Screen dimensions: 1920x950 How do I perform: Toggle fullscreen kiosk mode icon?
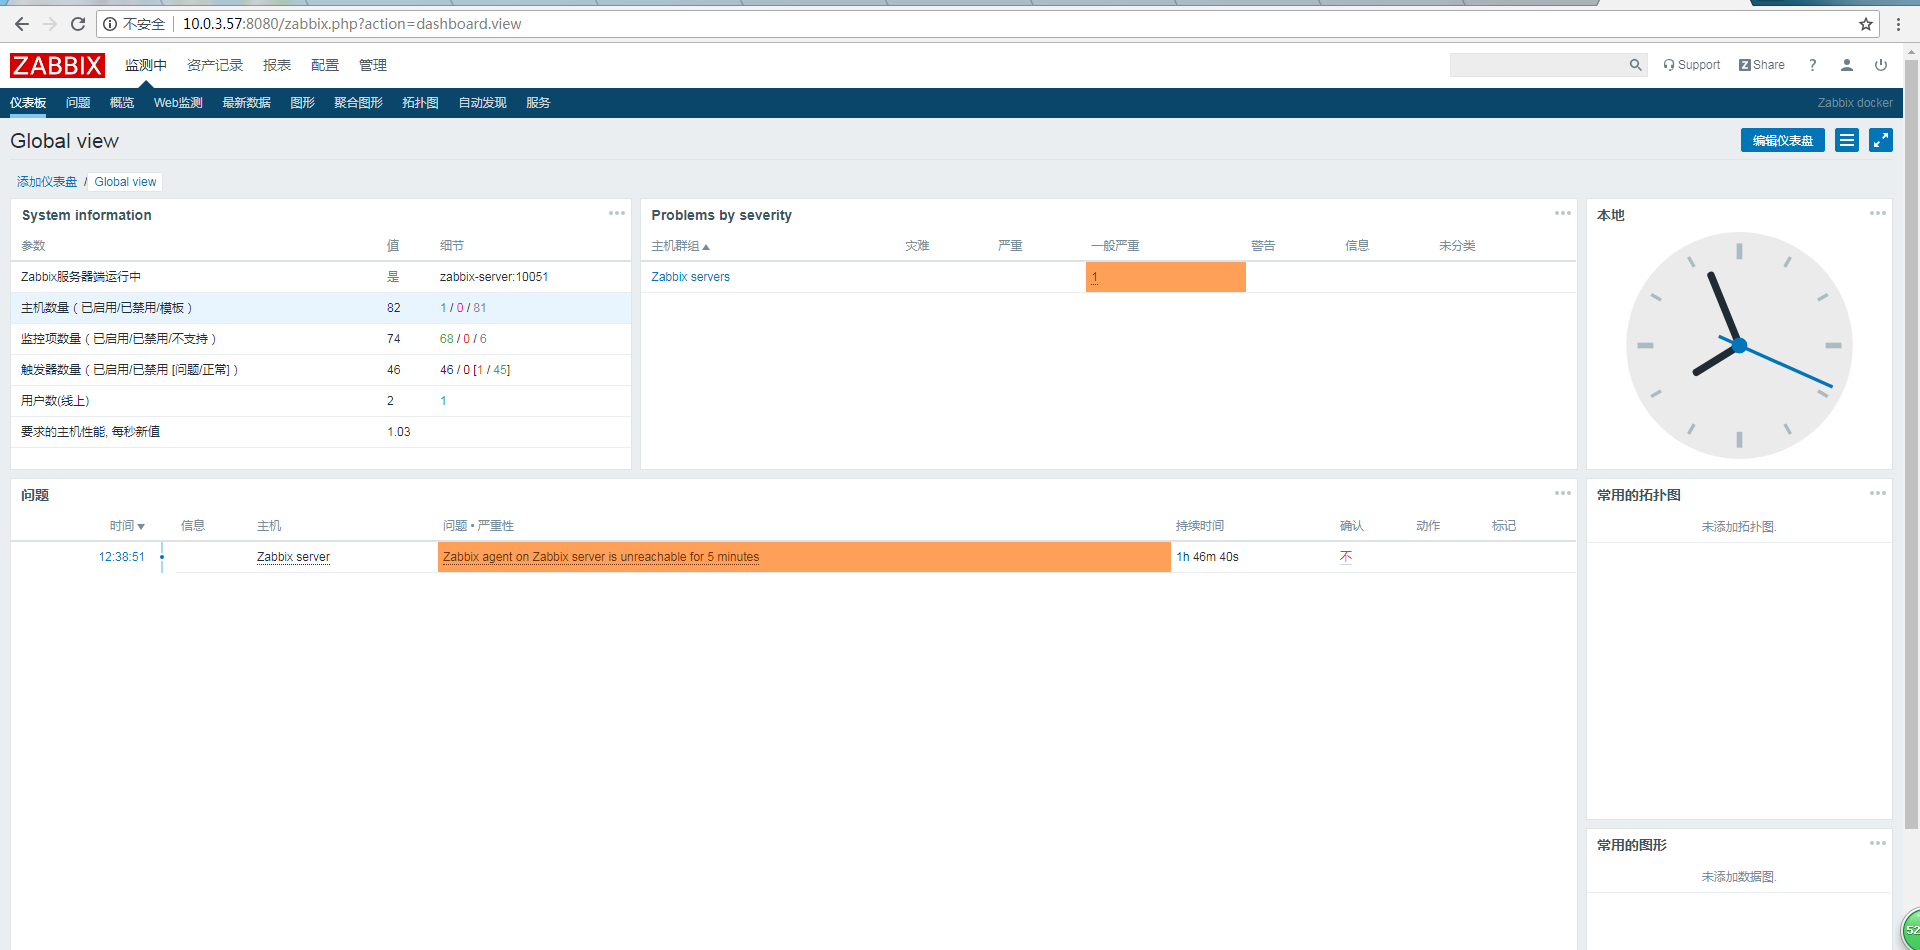click(x=1881, y=140)
